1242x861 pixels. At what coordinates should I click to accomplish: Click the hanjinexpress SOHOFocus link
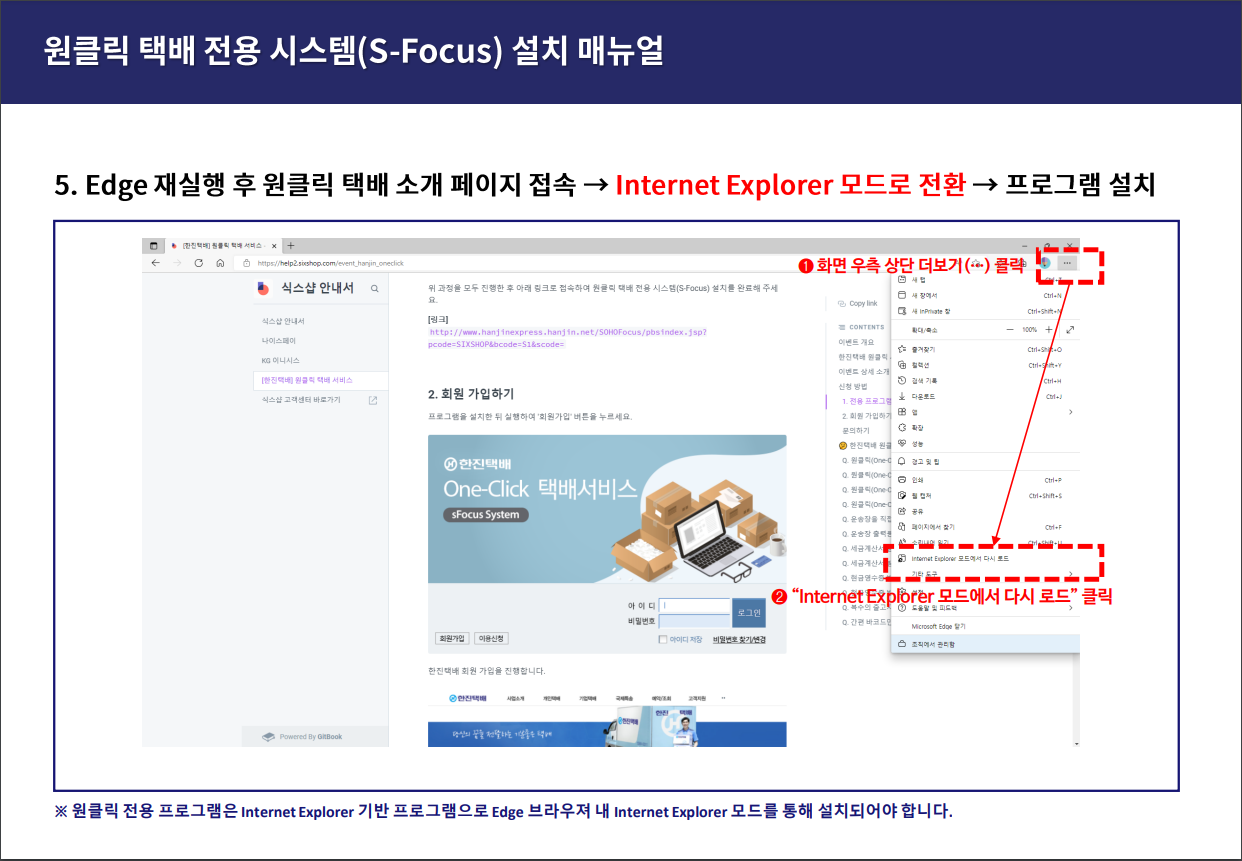click(567, 338)
